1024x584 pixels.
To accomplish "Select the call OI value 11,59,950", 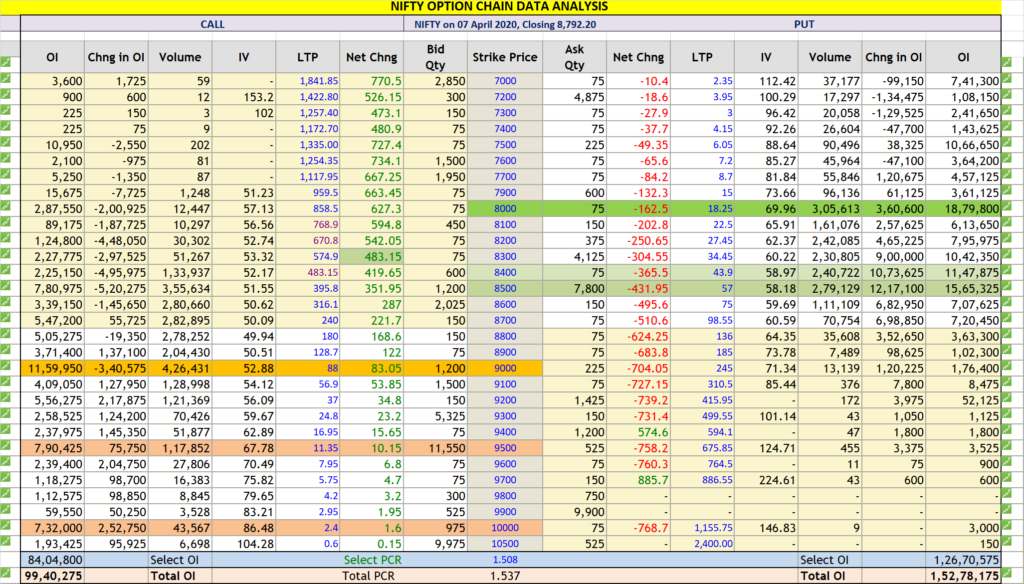I will (56, 368).
